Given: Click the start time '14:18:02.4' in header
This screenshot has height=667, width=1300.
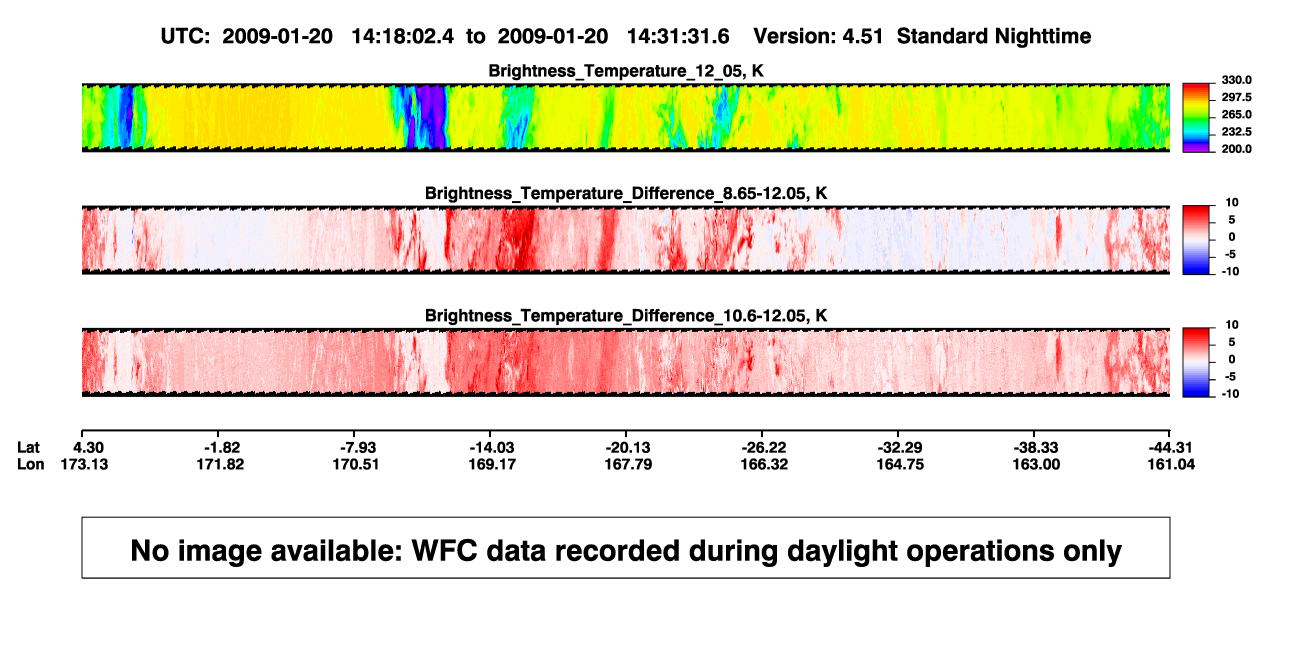Looking at the screenshot, I should (402, 37).
